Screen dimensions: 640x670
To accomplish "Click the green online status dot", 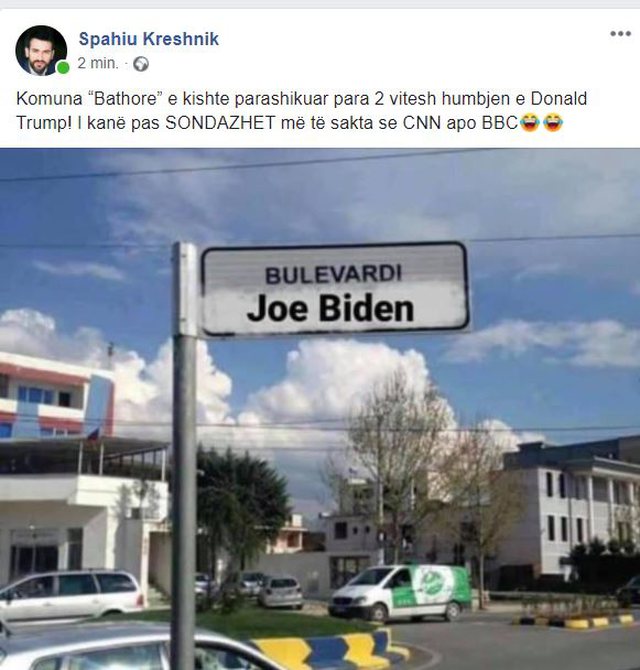I will pos(63,68).
